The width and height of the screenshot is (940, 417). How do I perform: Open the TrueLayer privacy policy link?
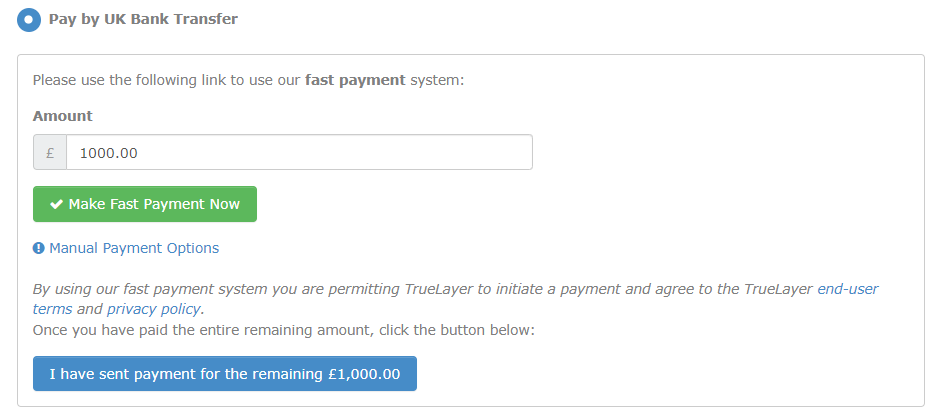[154, 309]
